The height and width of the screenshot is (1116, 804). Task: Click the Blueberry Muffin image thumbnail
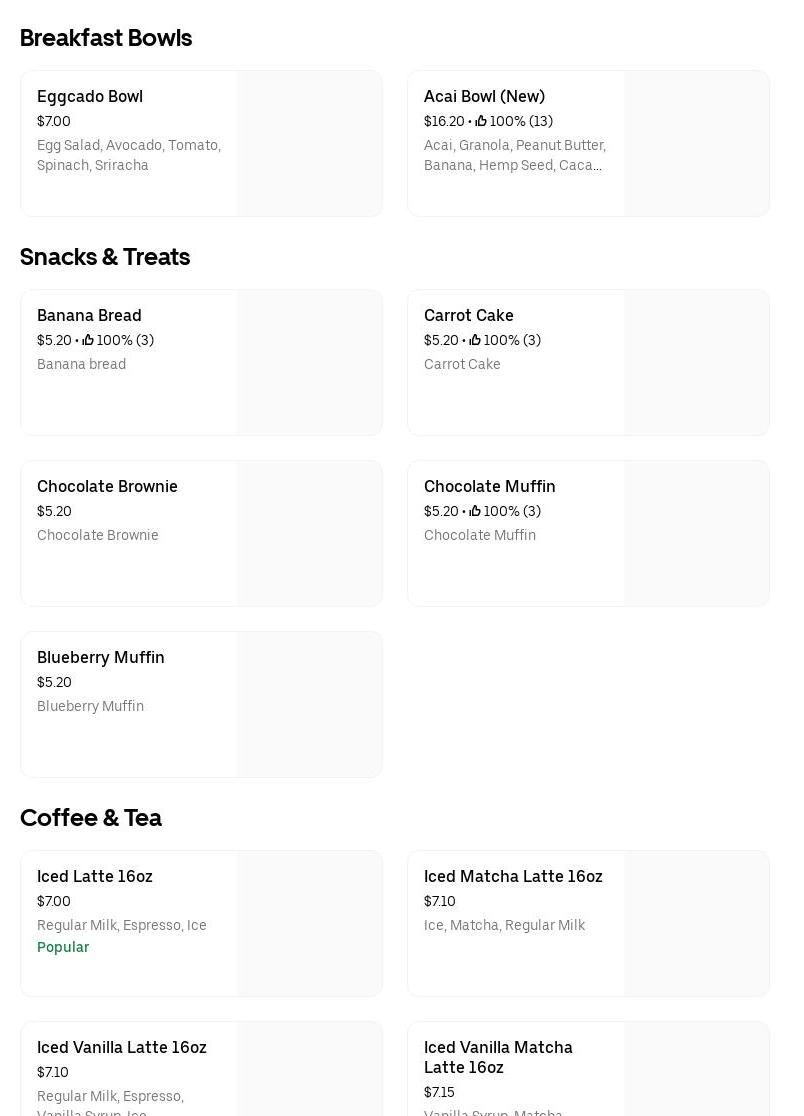[310, 704]
